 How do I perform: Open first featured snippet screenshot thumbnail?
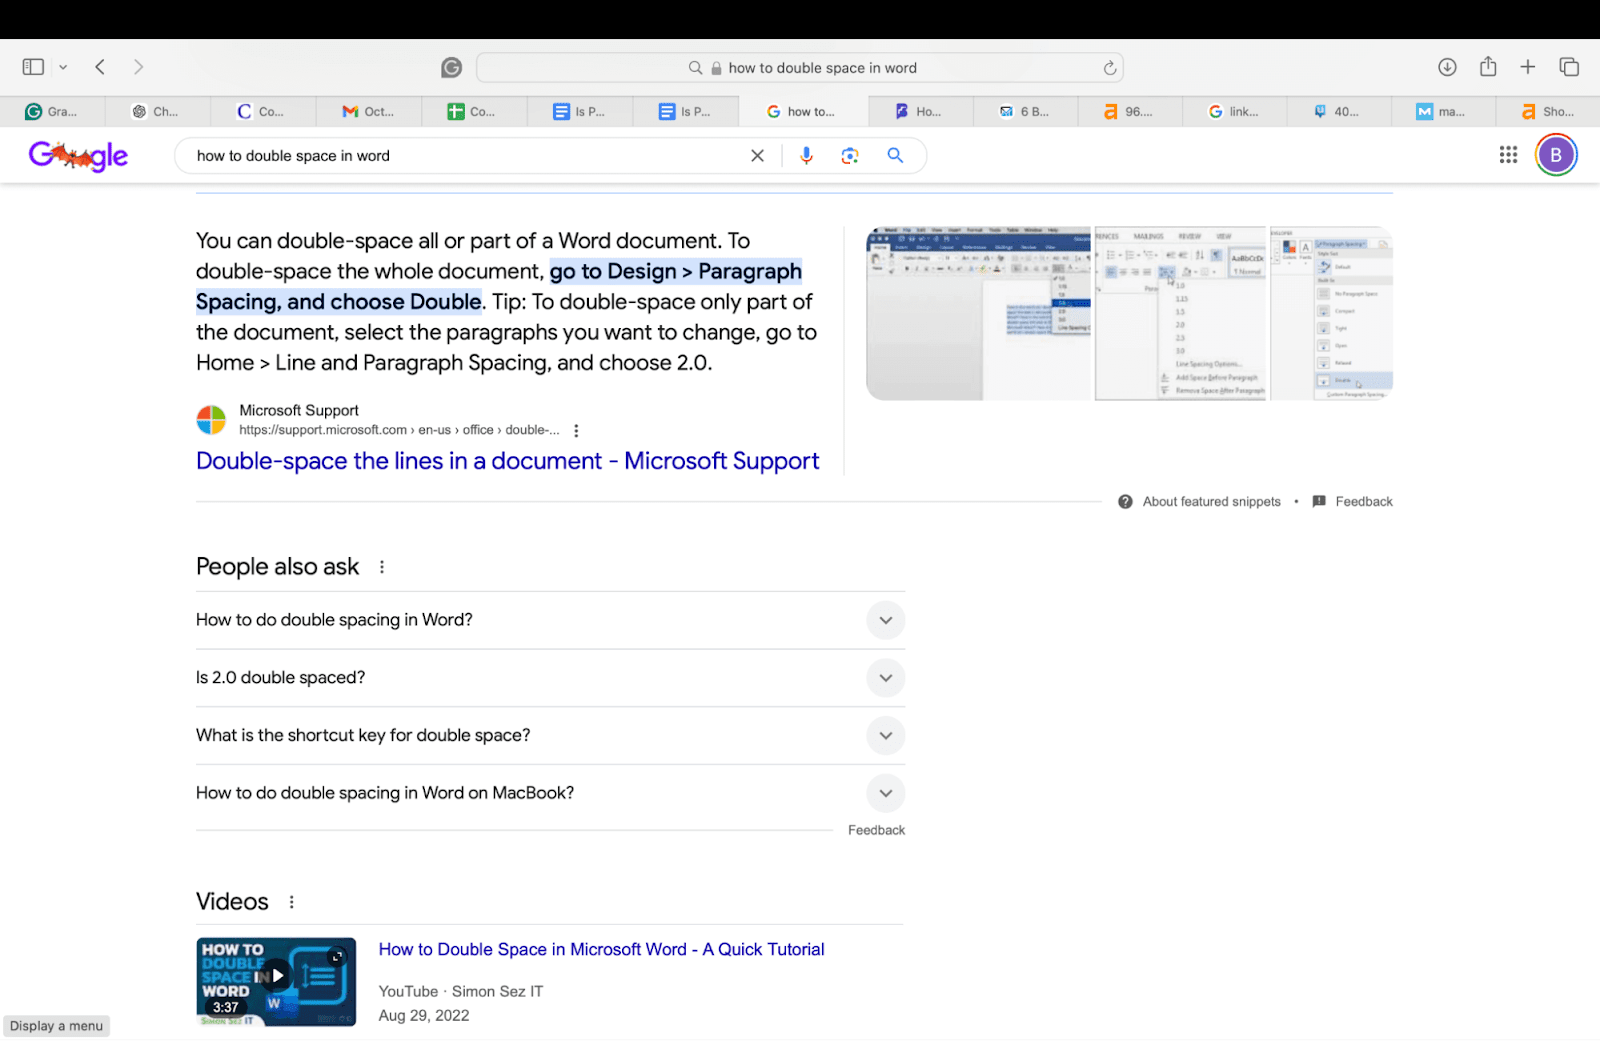(x=978, y=313)
